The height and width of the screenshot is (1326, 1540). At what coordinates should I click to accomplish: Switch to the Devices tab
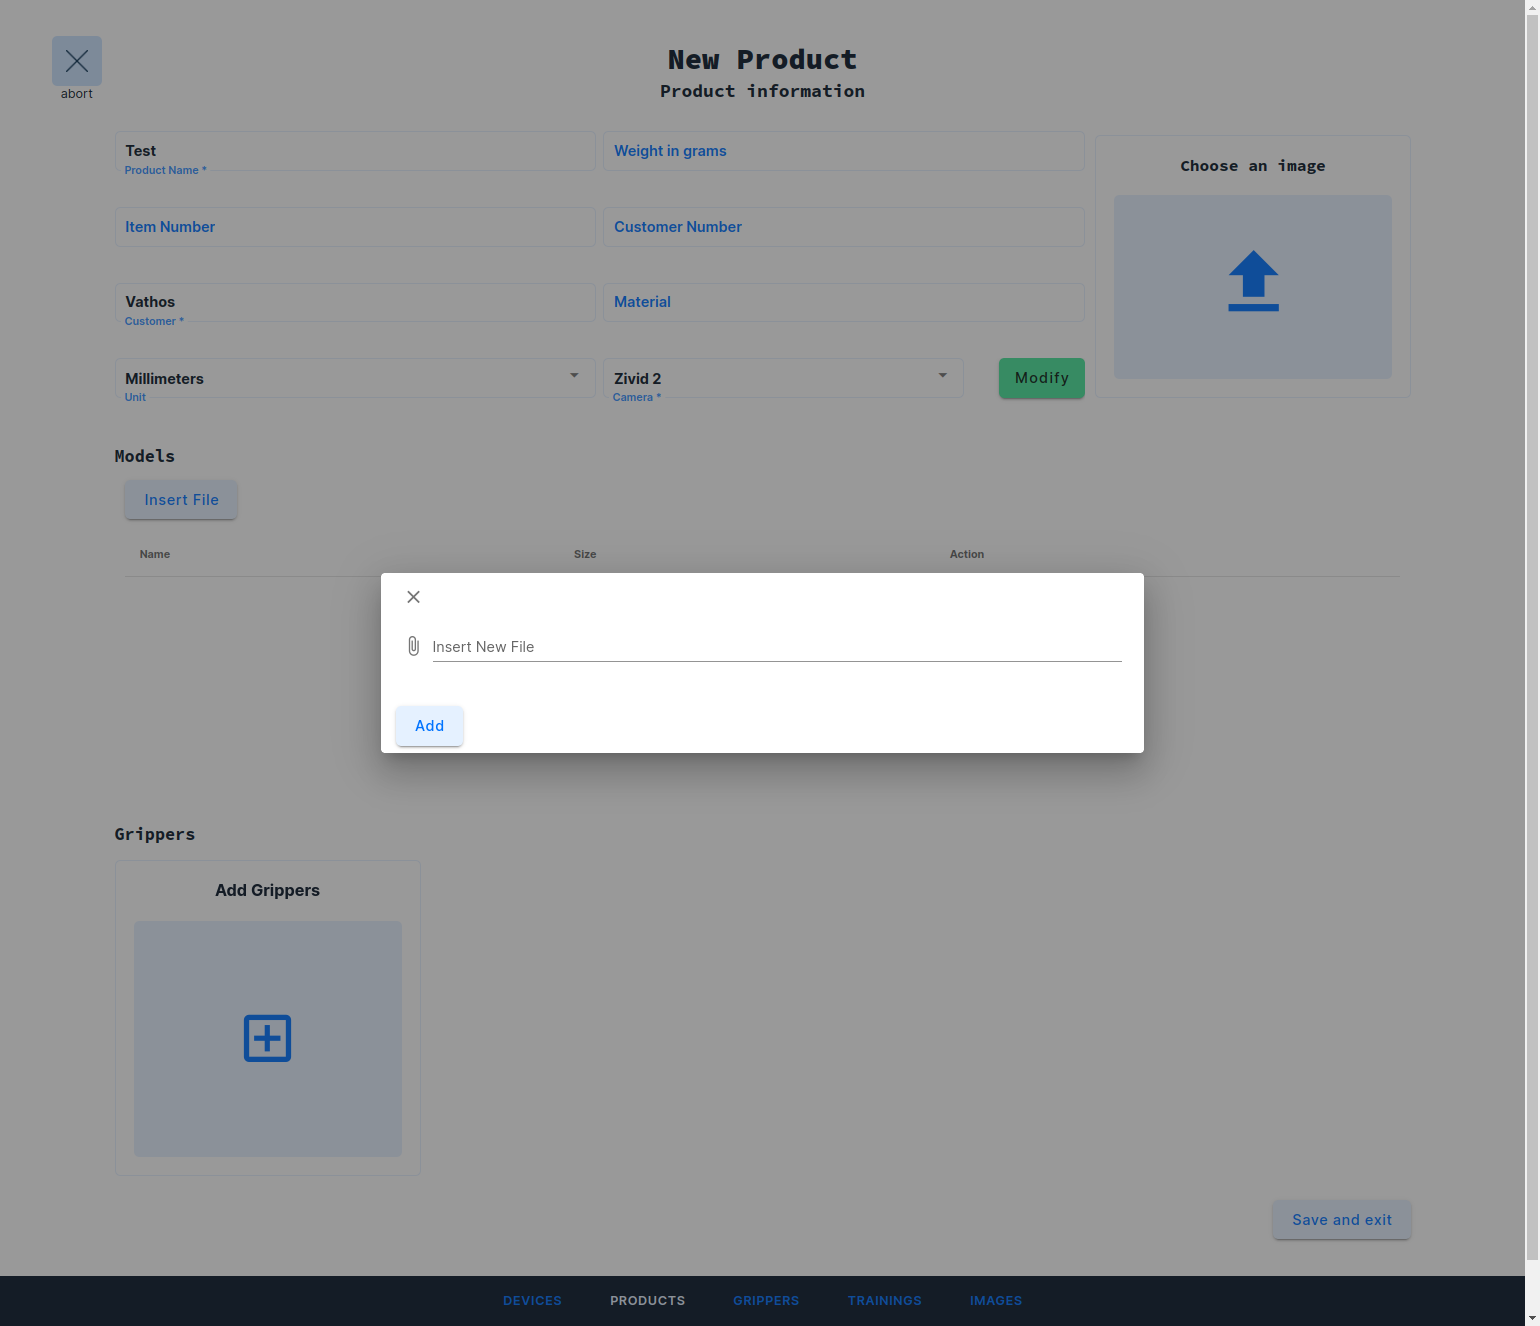click(532, 1301)
